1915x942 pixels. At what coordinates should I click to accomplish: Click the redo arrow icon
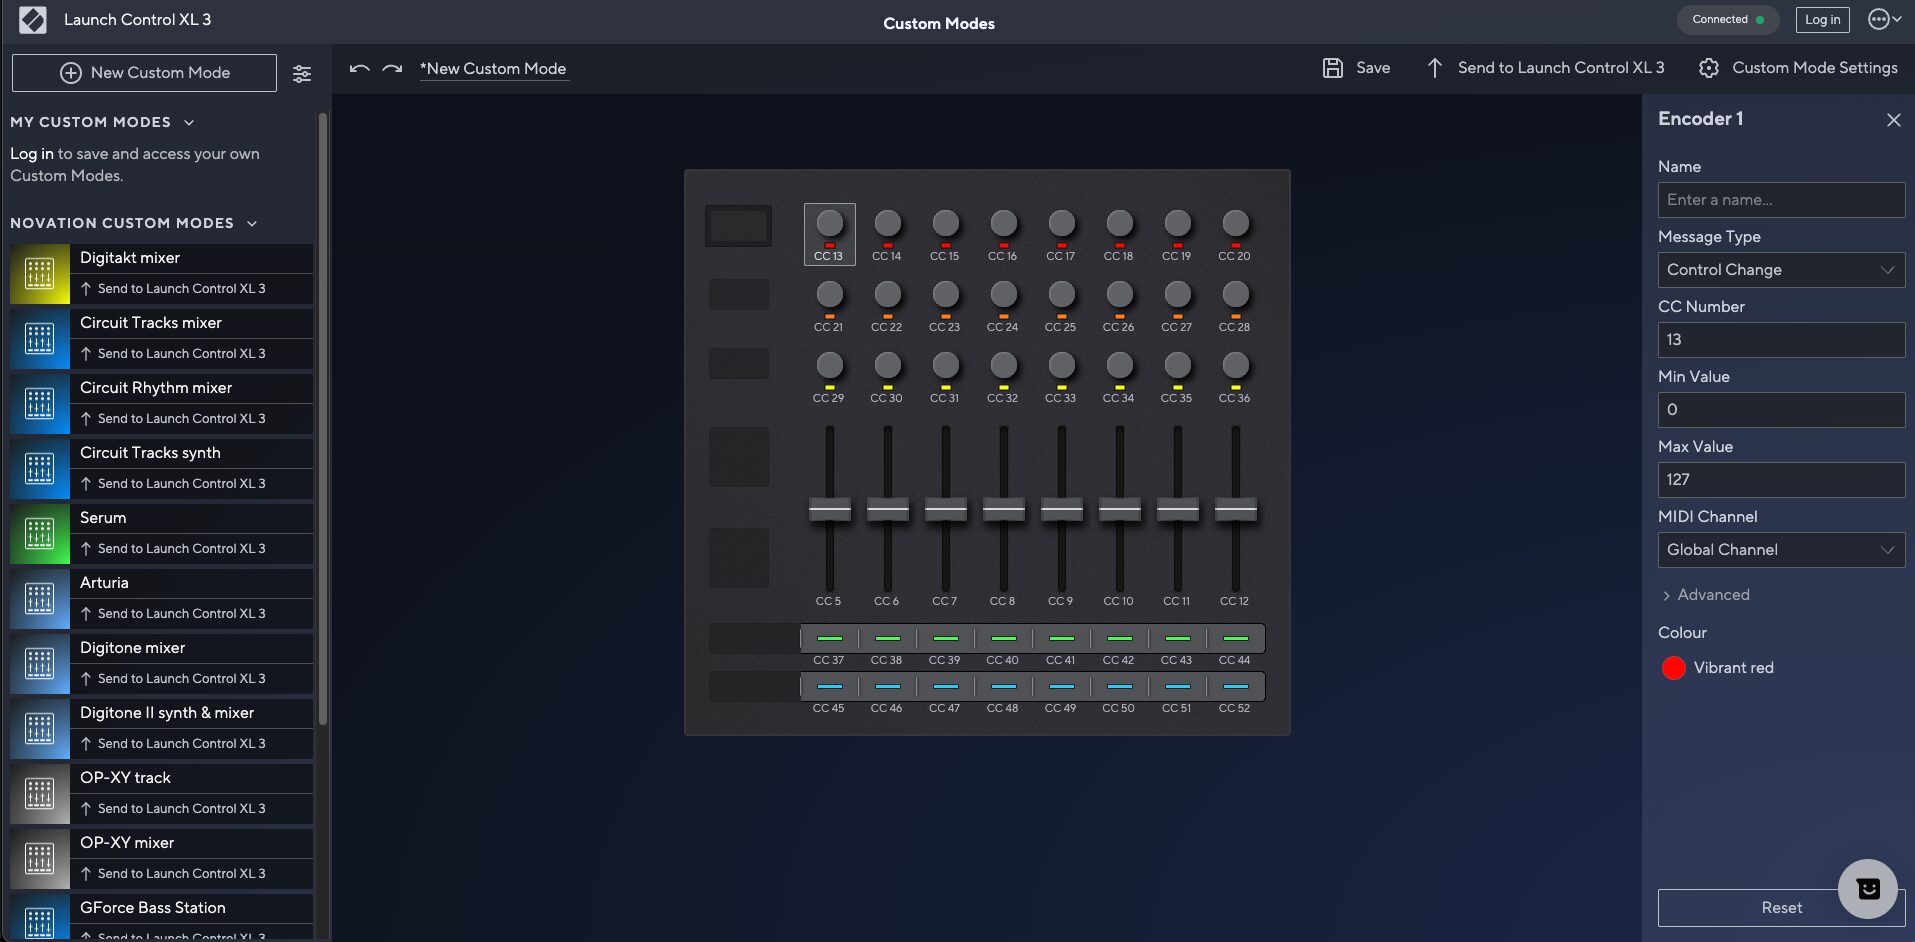[x=392, y=69]
